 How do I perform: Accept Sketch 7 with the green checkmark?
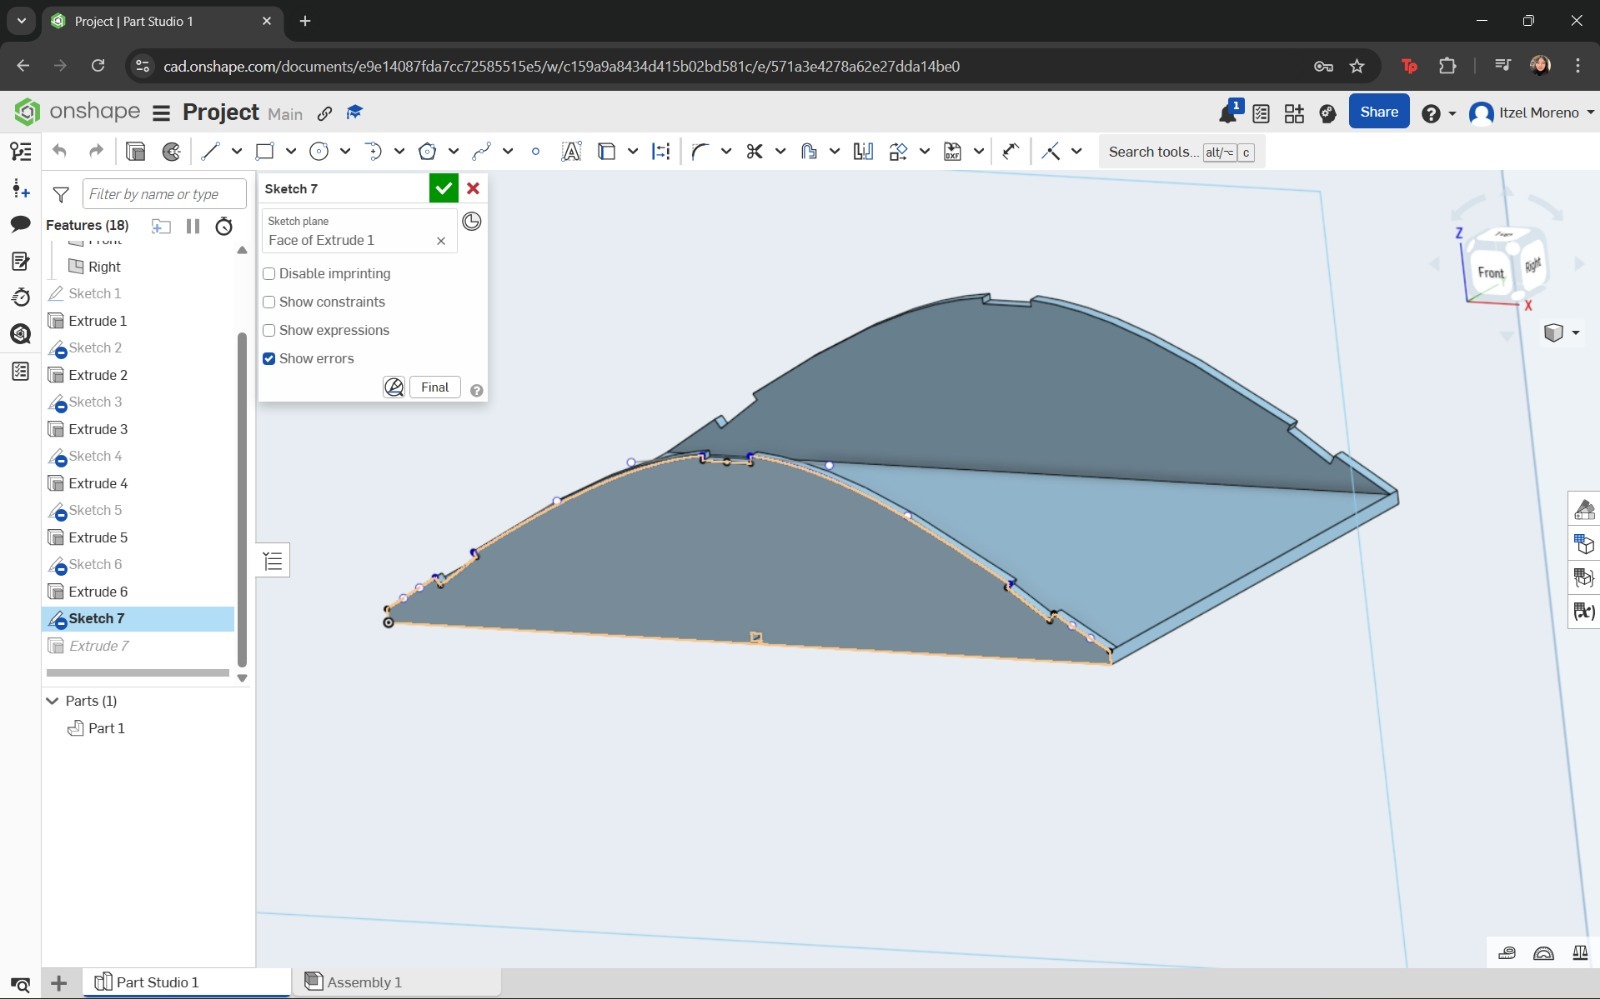pos(443,188)
